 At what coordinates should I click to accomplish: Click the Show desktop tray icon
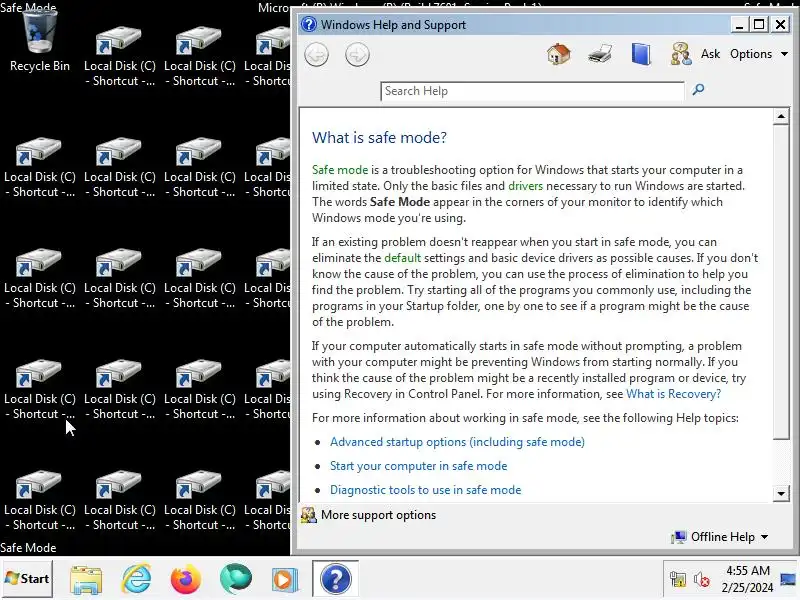[788, 579]
